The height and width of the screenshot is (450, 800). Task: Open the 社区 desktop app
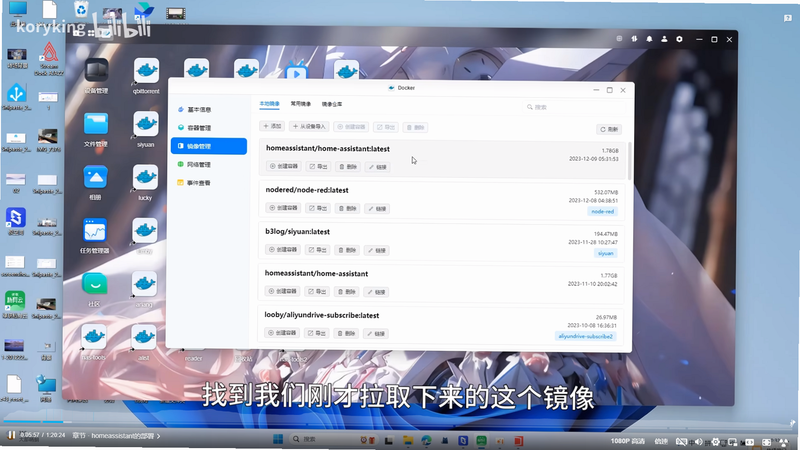[x=94, y=289]
